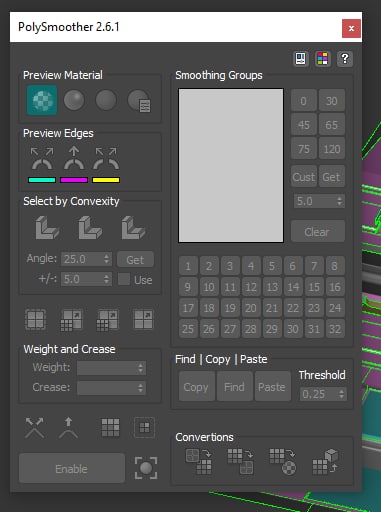Open the custom preview material settings
The height and width of the screenshot is (512, 381).
click(139, 101)
